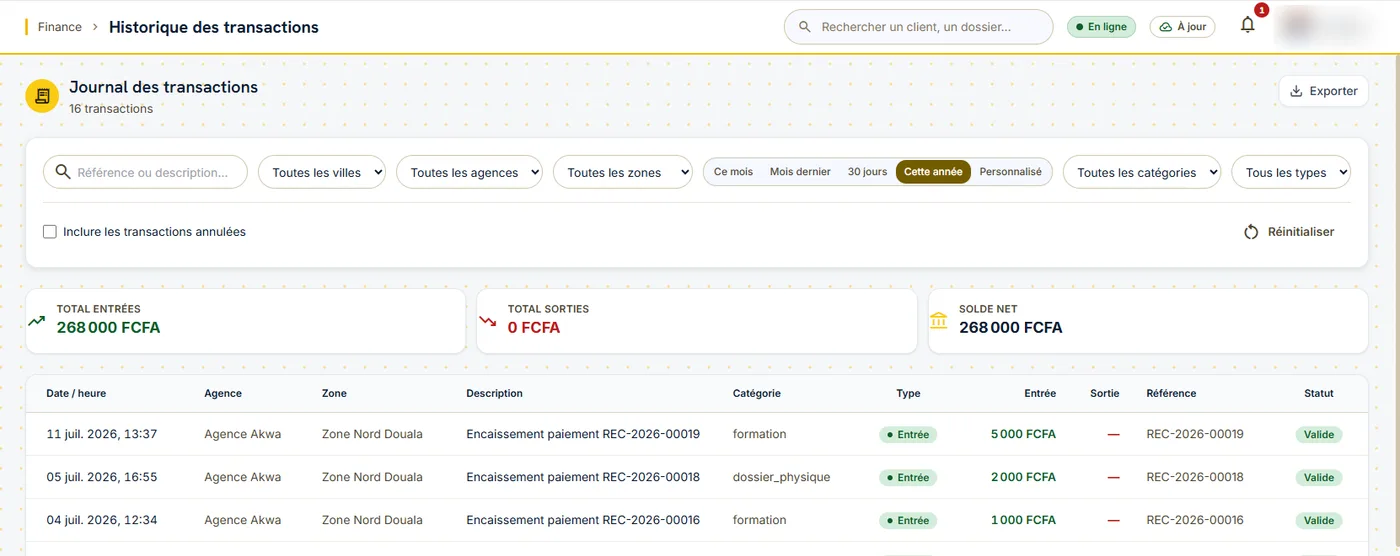1400x556 pixels.
Task: Click reference cell REC-2026-00019
Action: click(x=1195, y=435)
